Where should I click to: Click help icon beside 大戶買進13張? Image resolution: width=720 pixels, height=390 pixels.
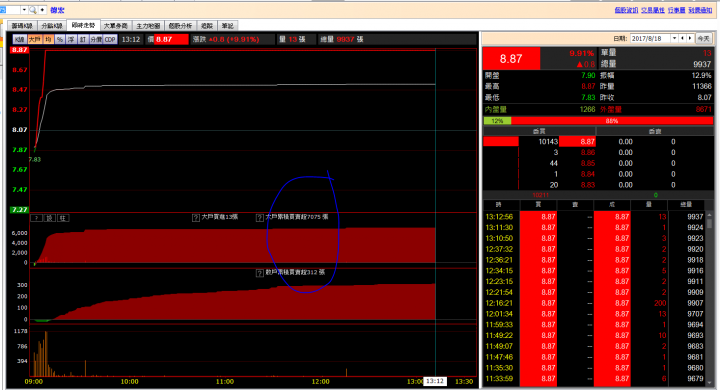196,218
